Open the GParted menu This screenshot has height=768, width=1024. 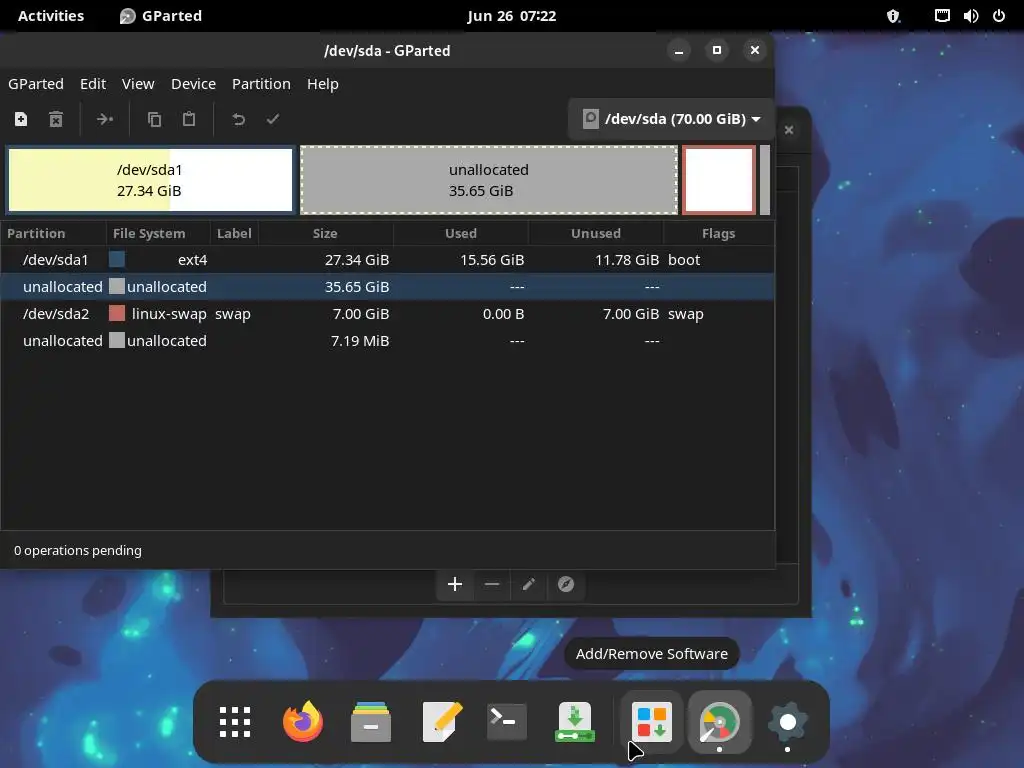click(36, 84)
